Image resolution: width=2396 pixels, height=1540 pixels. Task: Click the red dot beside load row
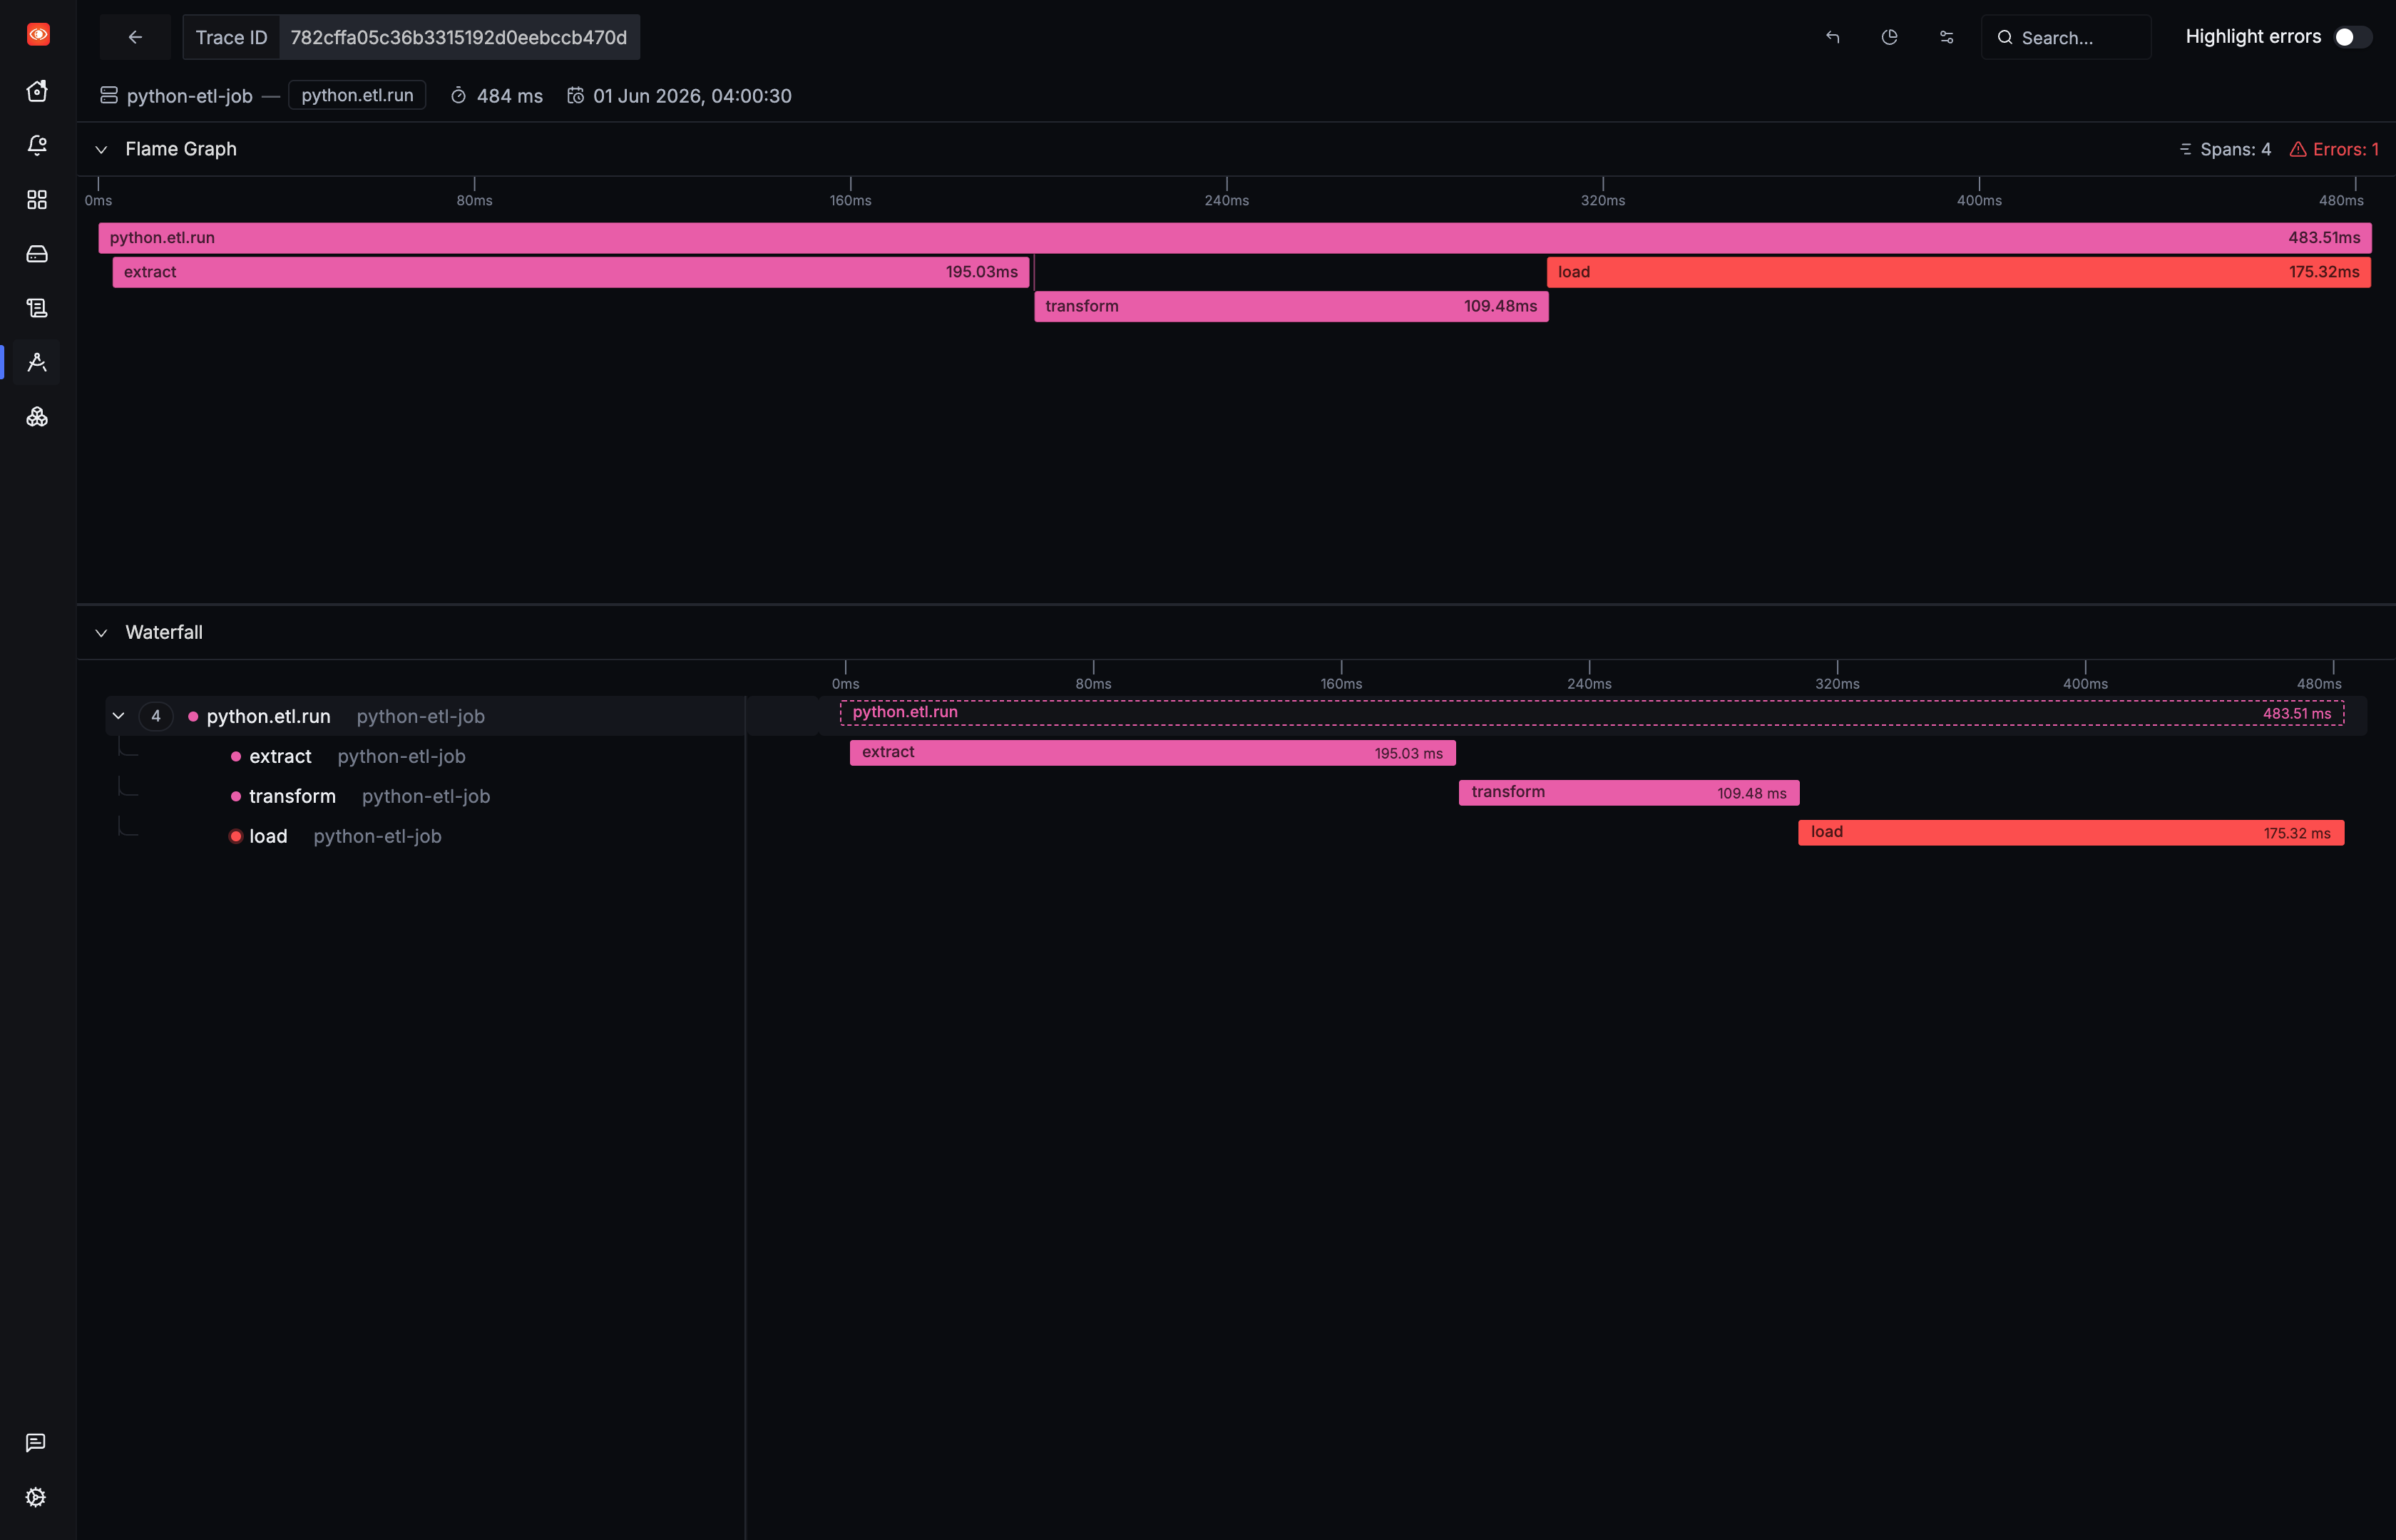[236, 836]
